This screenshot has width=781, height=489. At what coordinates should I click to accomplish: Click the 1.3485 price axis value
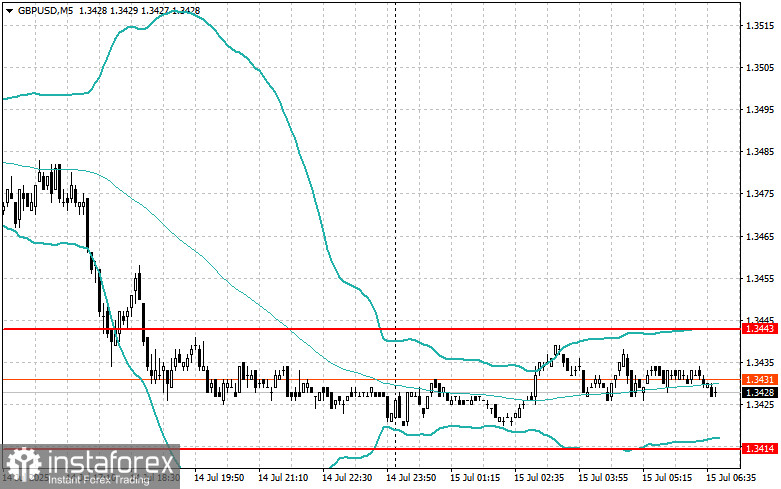point(760,152)
